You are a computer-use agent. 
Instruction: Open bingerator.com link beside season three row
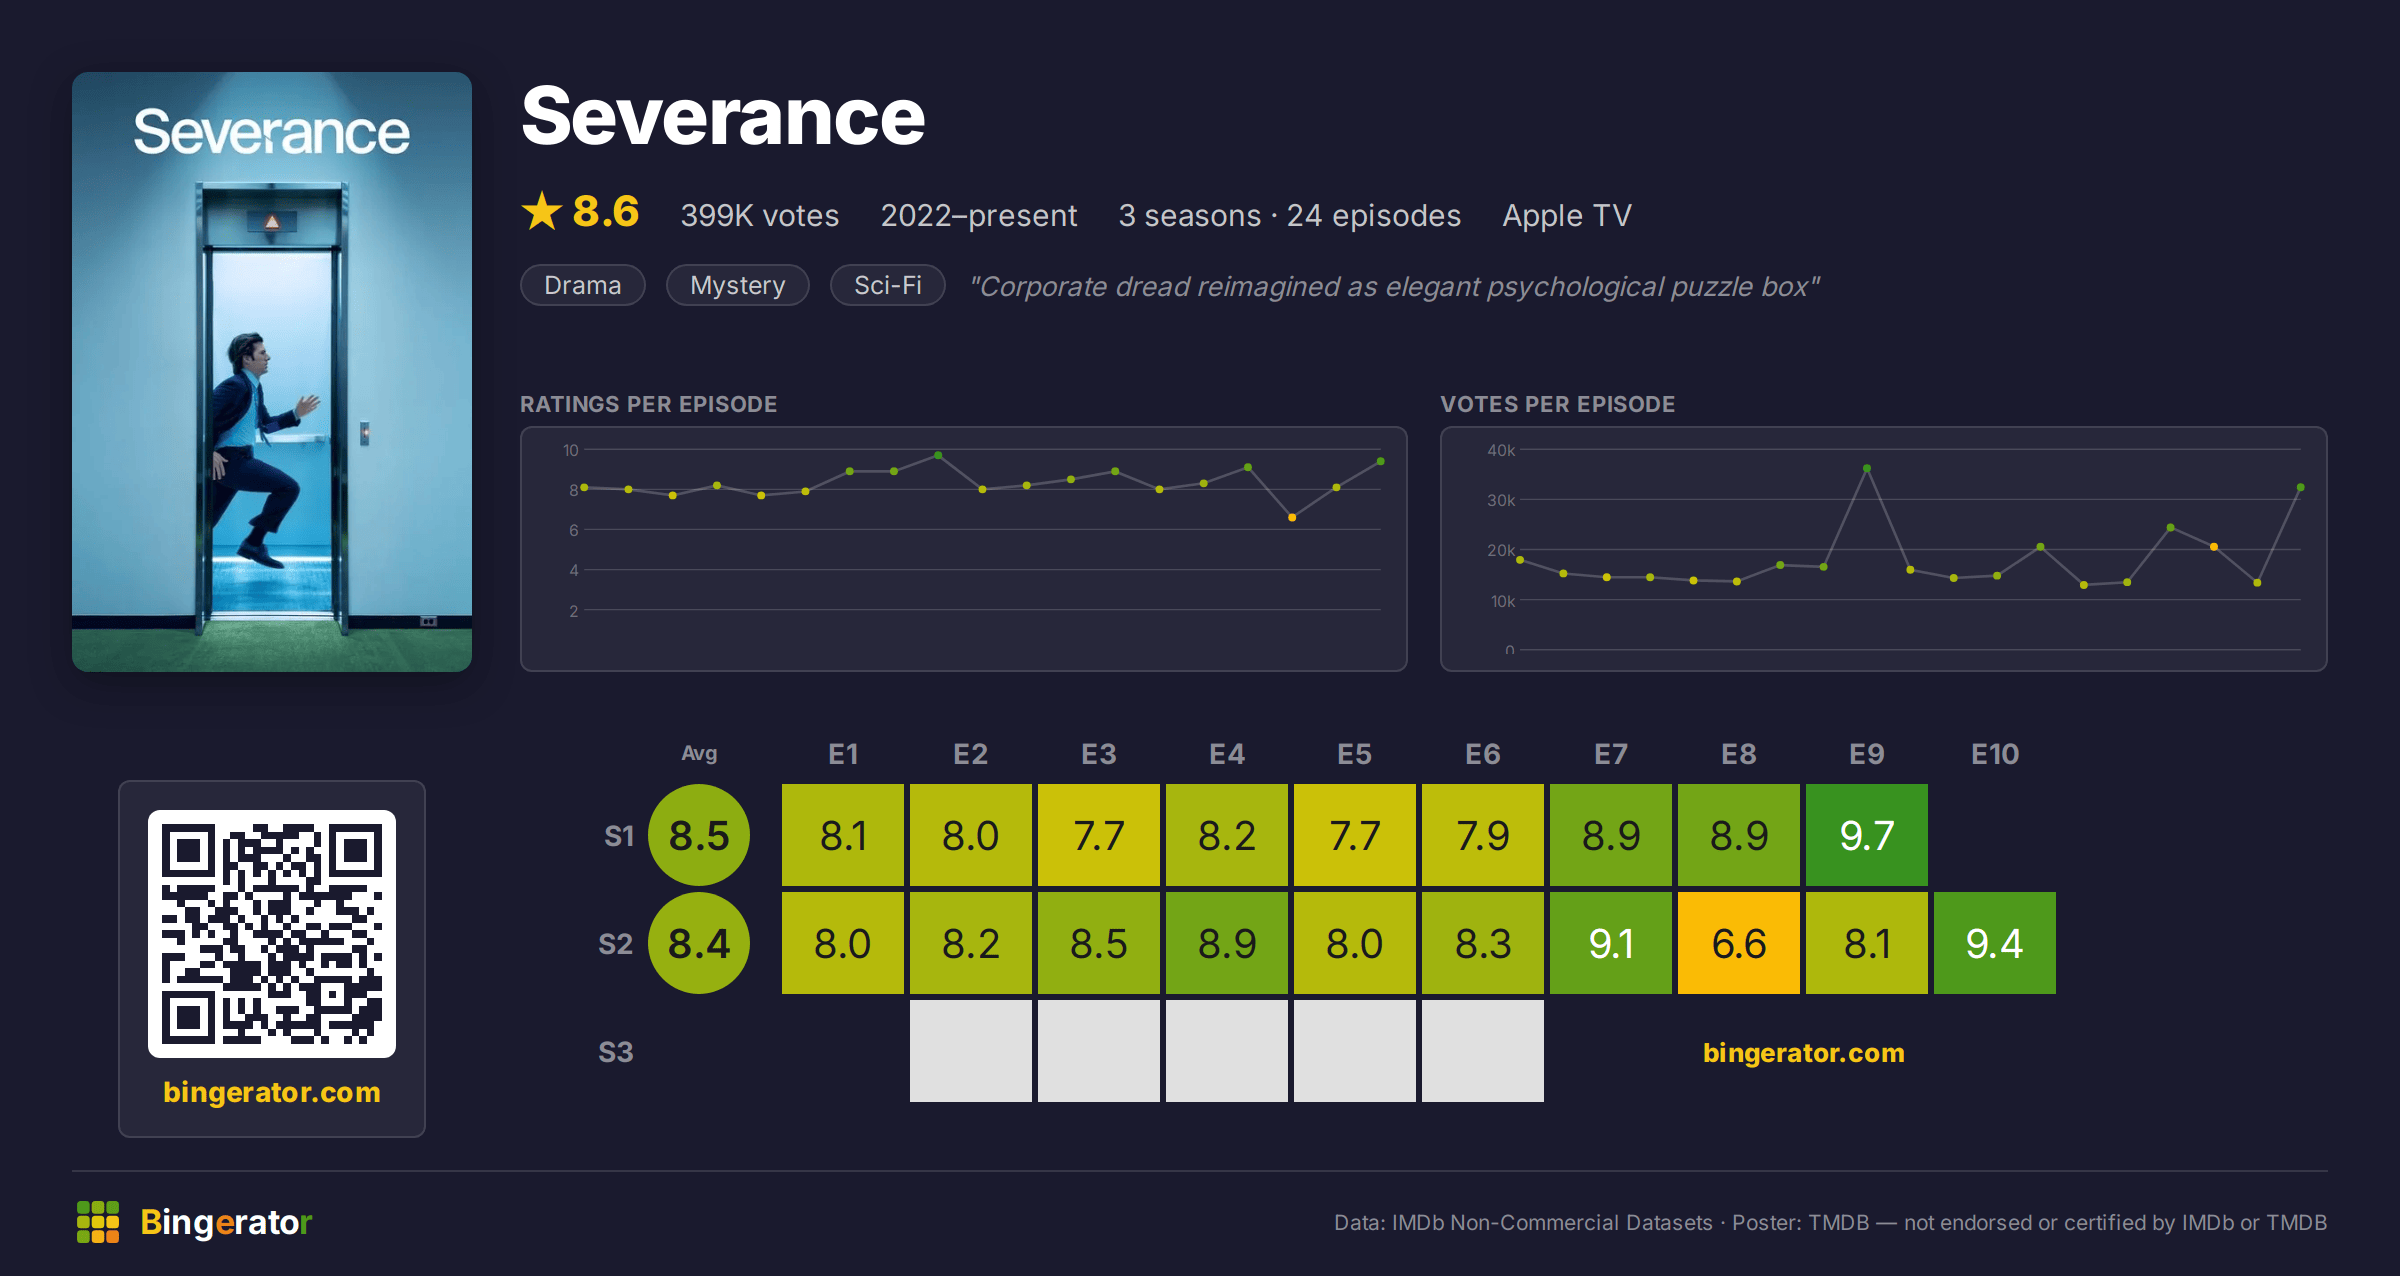point(1804,1052)
